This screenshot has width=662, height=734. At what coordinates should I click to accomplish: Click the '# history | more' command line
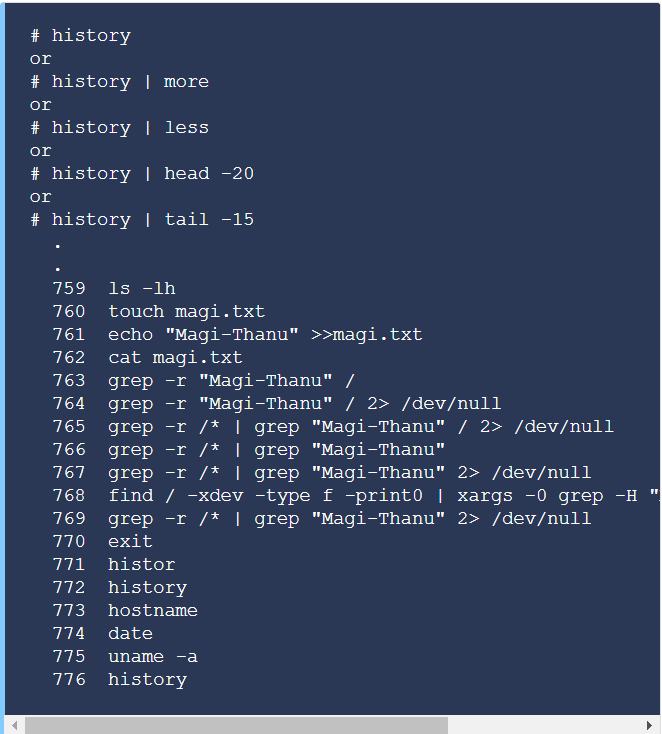119,82
